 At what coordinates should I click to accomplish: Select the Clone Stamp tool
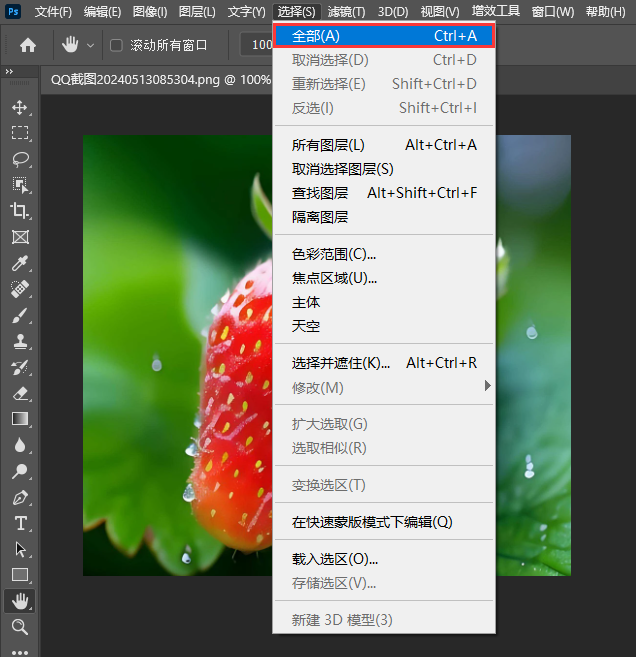pyautogui.click(x=20, y=341)
